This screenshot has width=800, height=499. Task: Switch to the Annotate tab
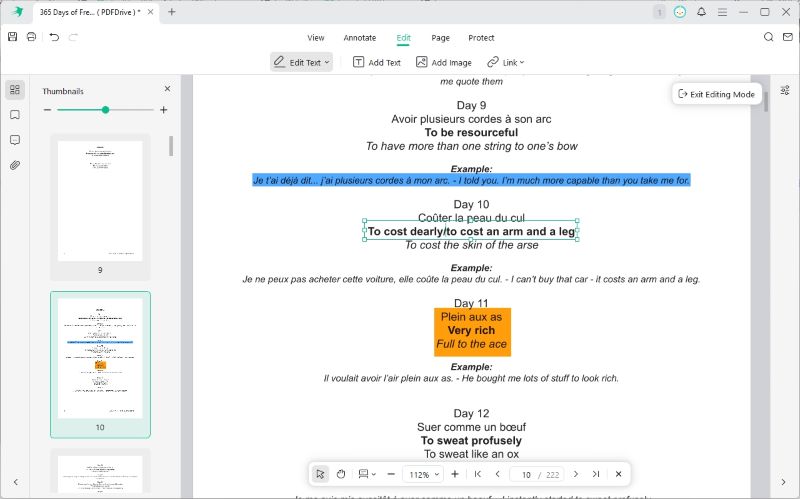pos(359,38)
